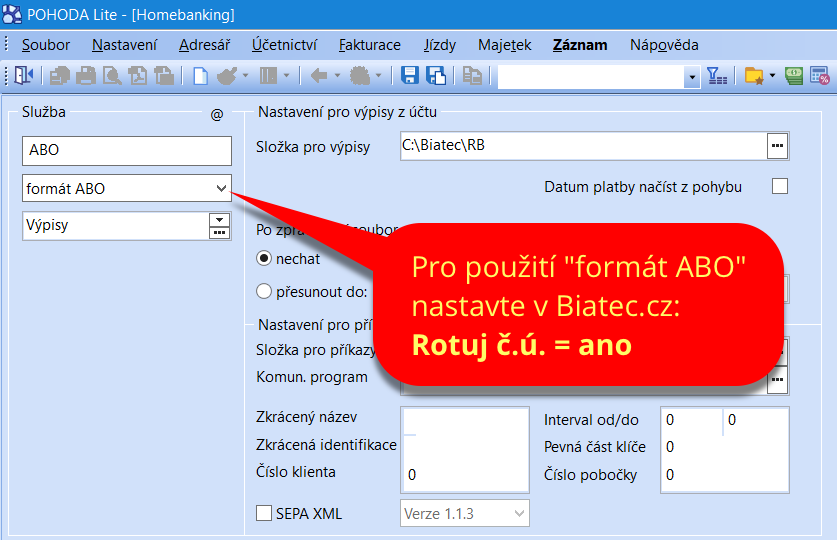The image size is (837, 540).
Task: Click the save-and-copy floppy icon
Action: click(436, 76)
